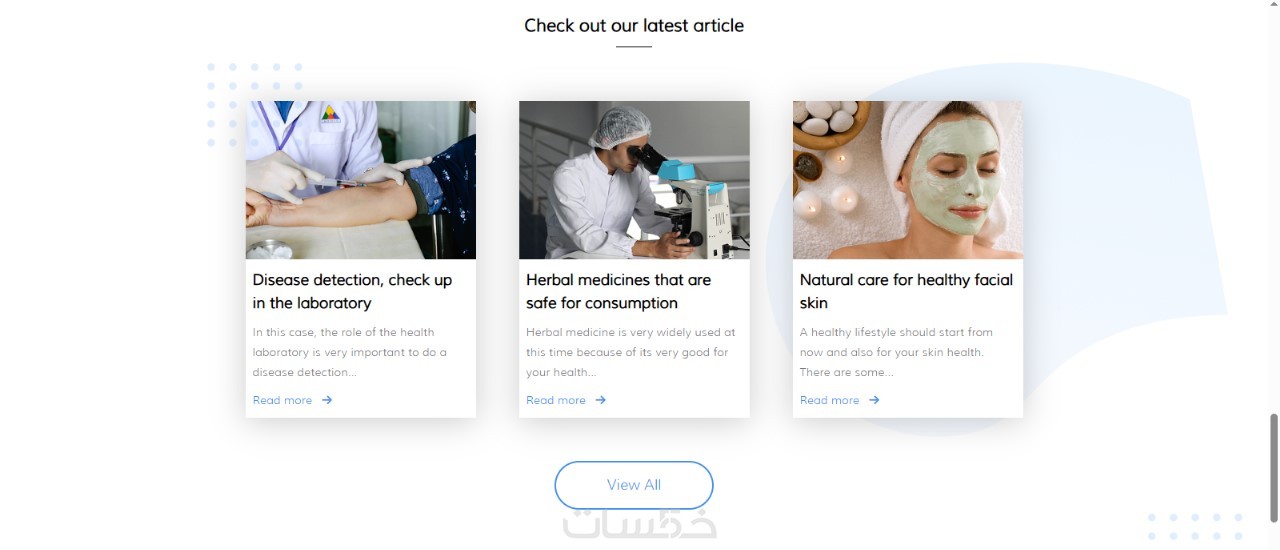Screen dimensions: 1280x550
Task: Open the microscope scientist image
Action: 634,180
